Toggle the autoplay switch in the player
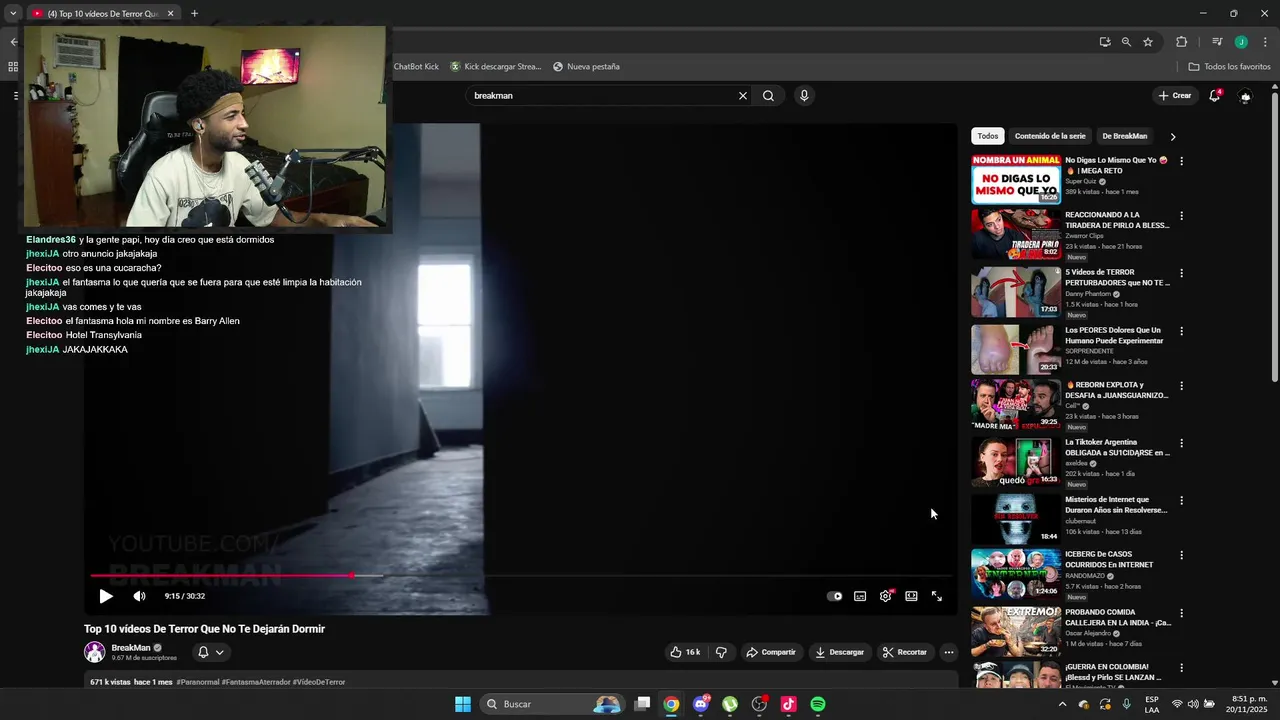 tap(835, 596)
